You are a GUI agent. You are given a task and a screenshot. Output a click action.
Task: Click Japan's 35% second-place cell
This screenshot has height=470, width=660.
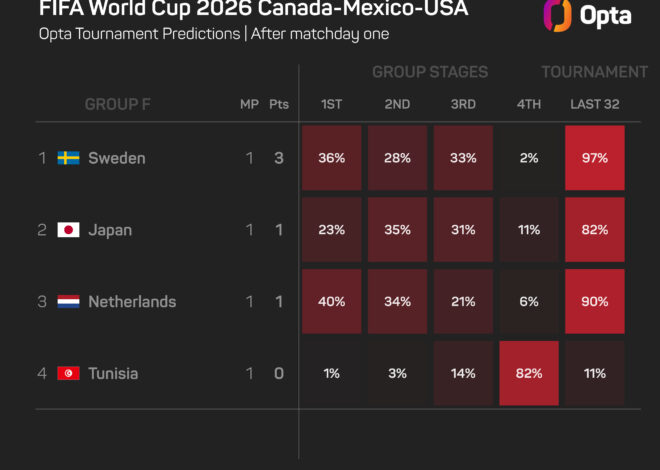coord(397,230)
